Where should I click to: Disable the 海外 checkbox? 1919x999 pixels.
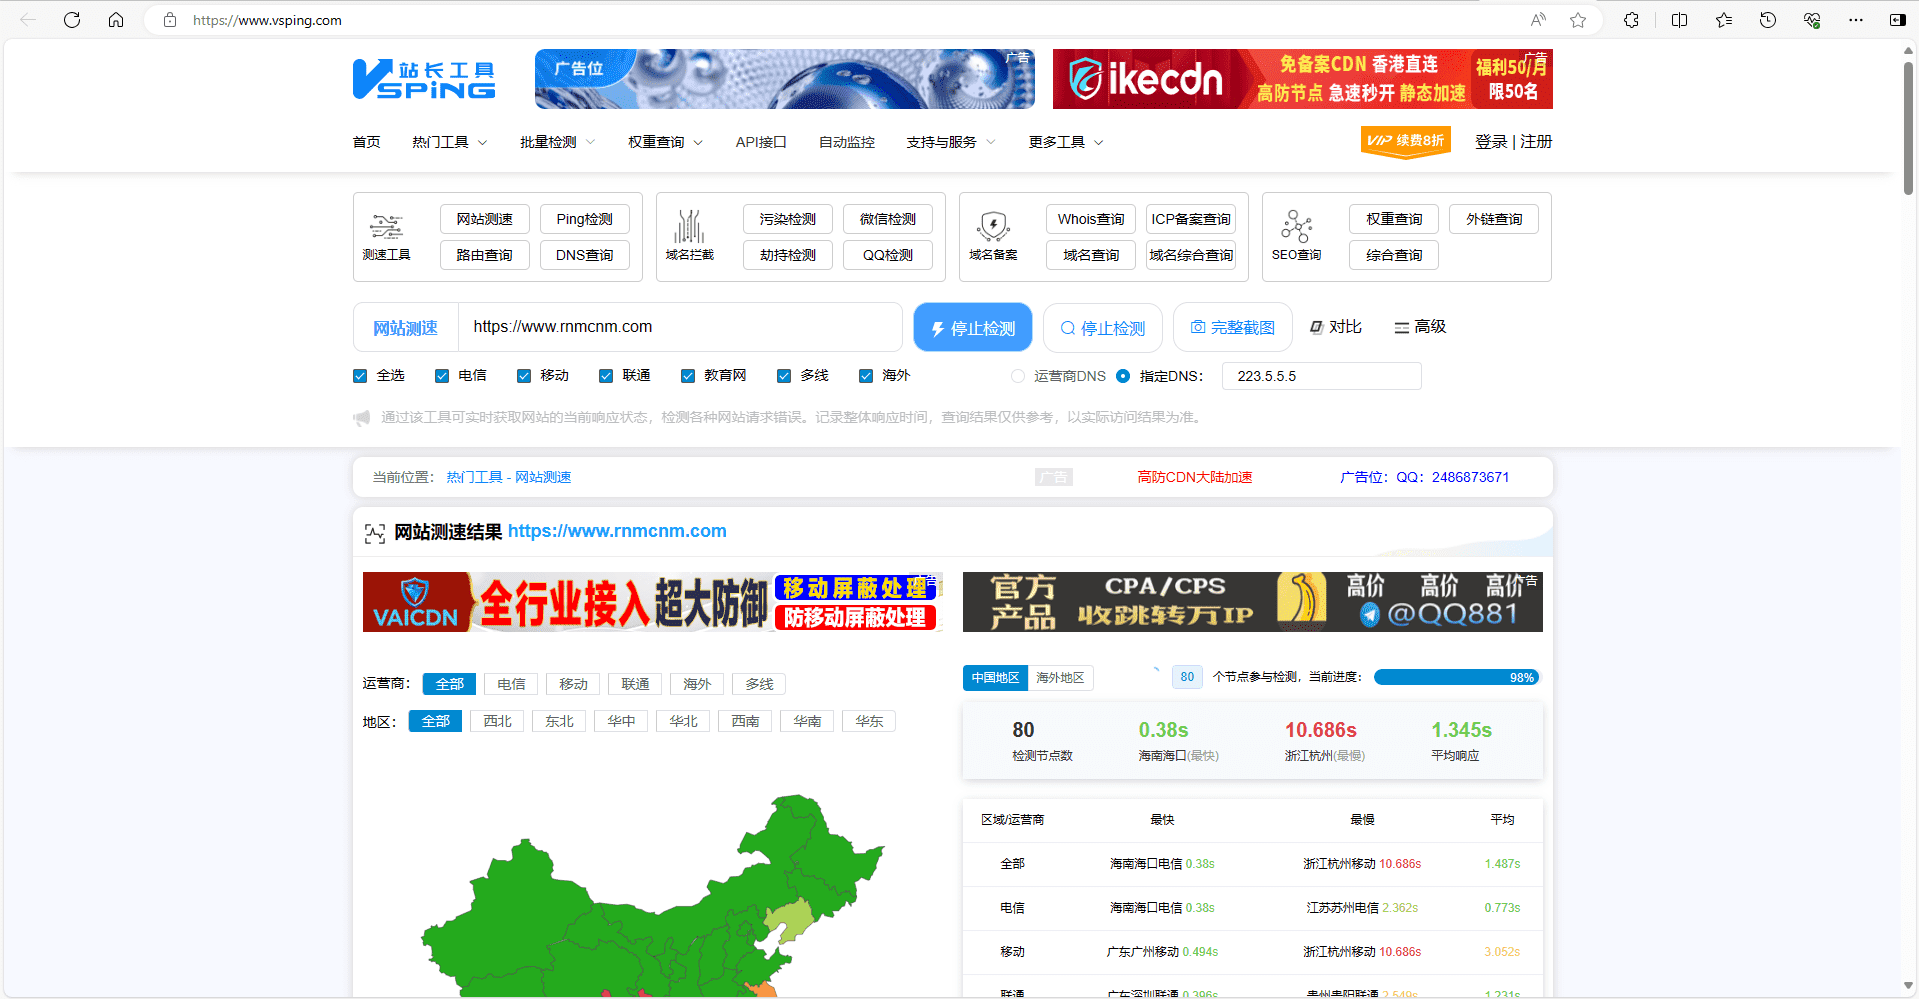click(866, 375)
